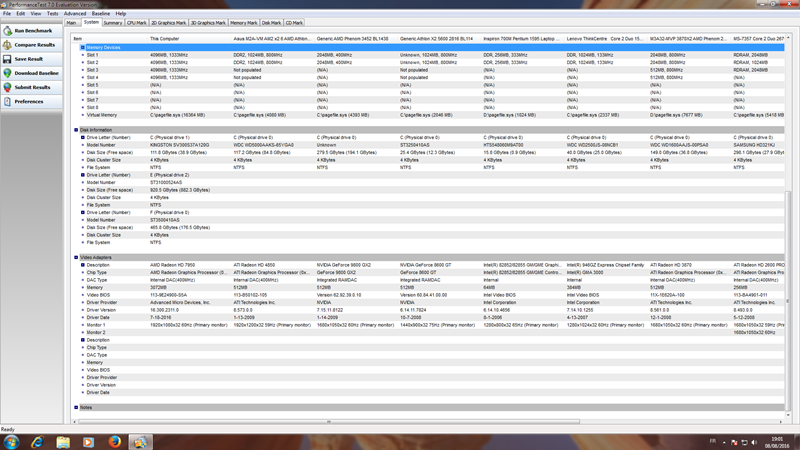Select the Virtual Memory row

[x=432, y=115]
